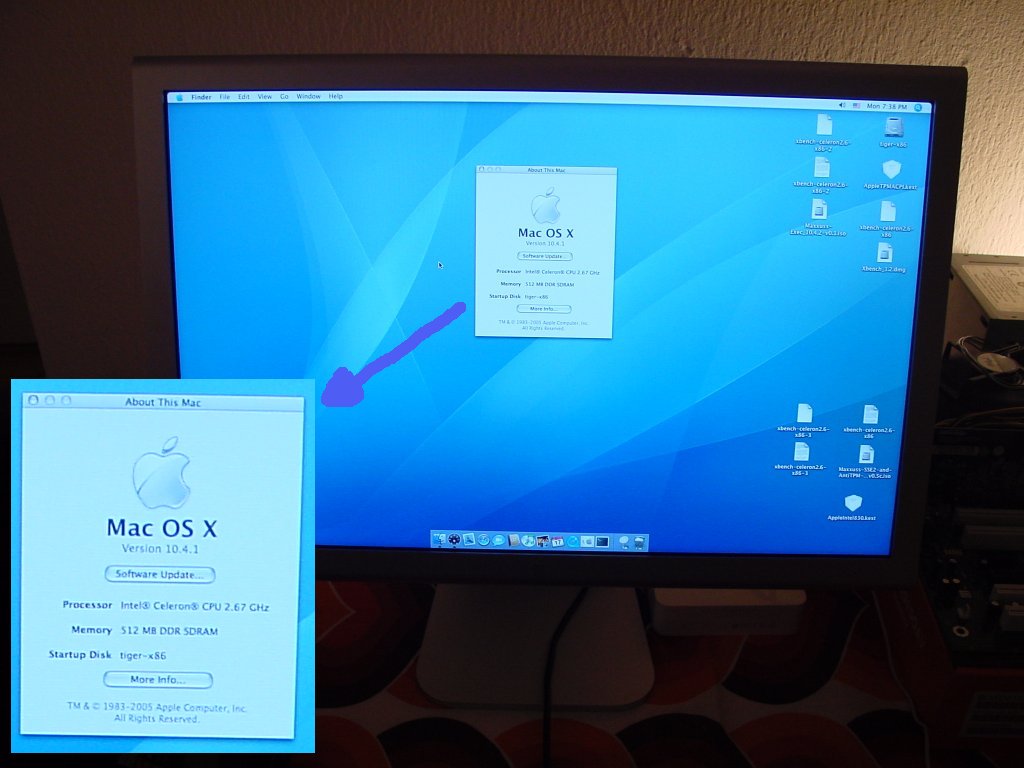Viewport: 1024px width, 768px height.
Task: Click the menu bar clock showing Mon 7:38 PM
Action: point(886,106)
